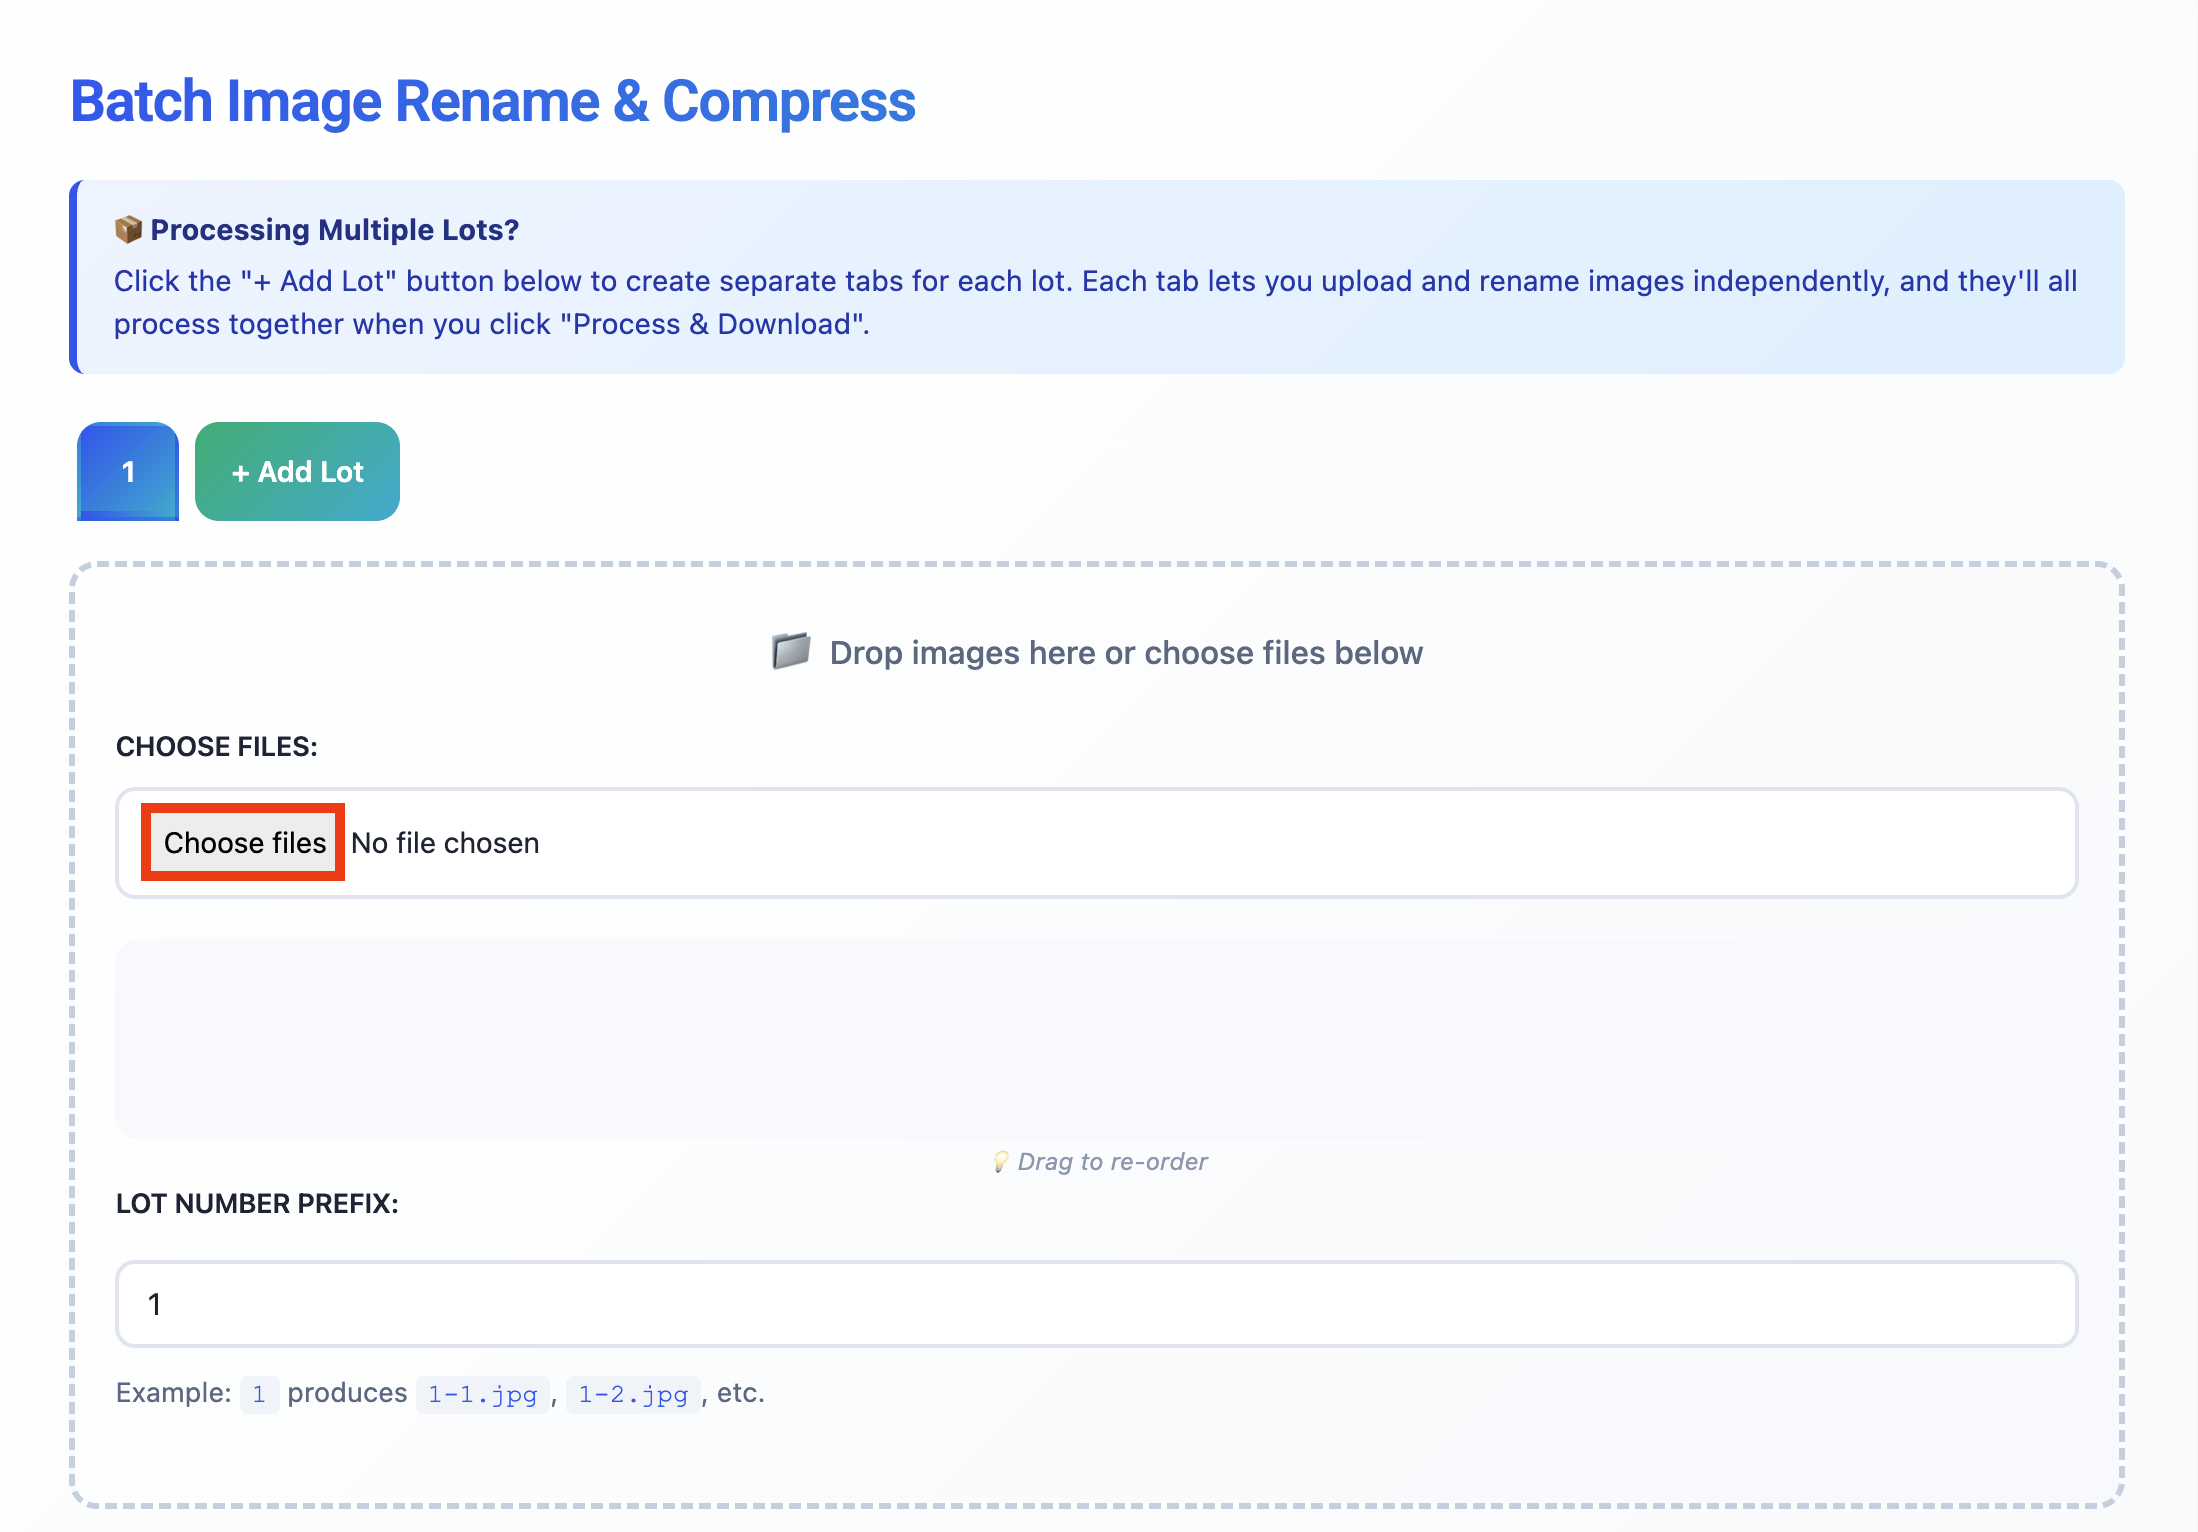Click the example prefix chip showing 1
This screenshot has height=1532, width=2198.
pyautogui.click(x=259, y=1393)
